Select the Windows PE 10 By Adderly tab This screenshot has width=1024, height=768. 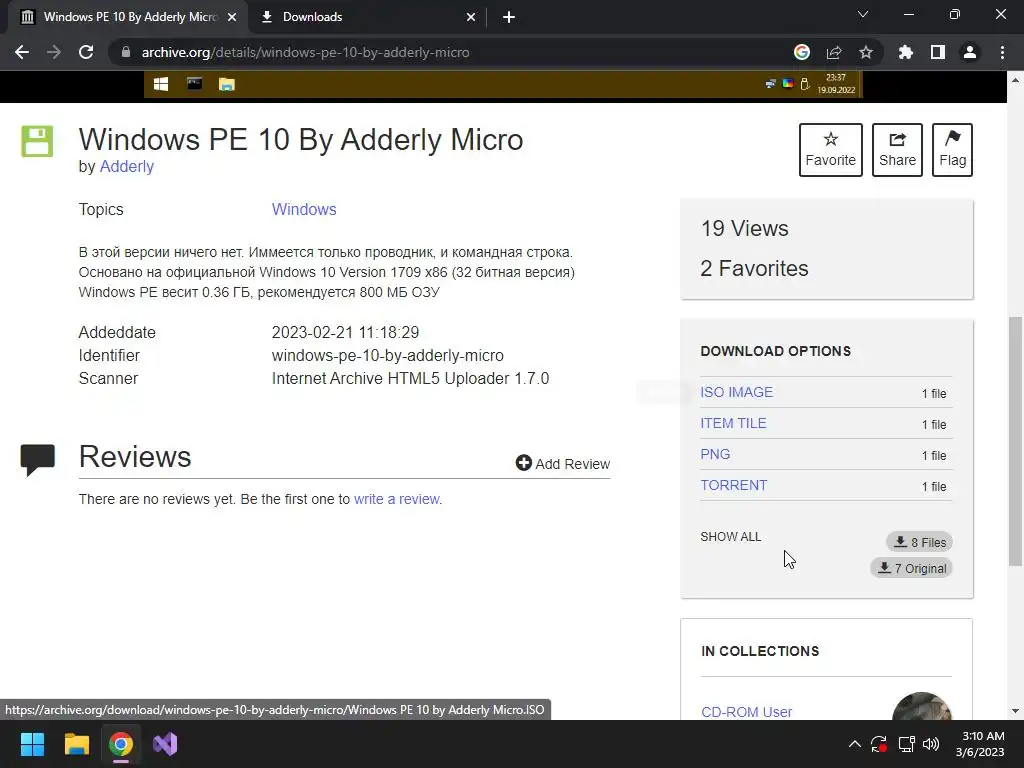click(x=129, y=17)
